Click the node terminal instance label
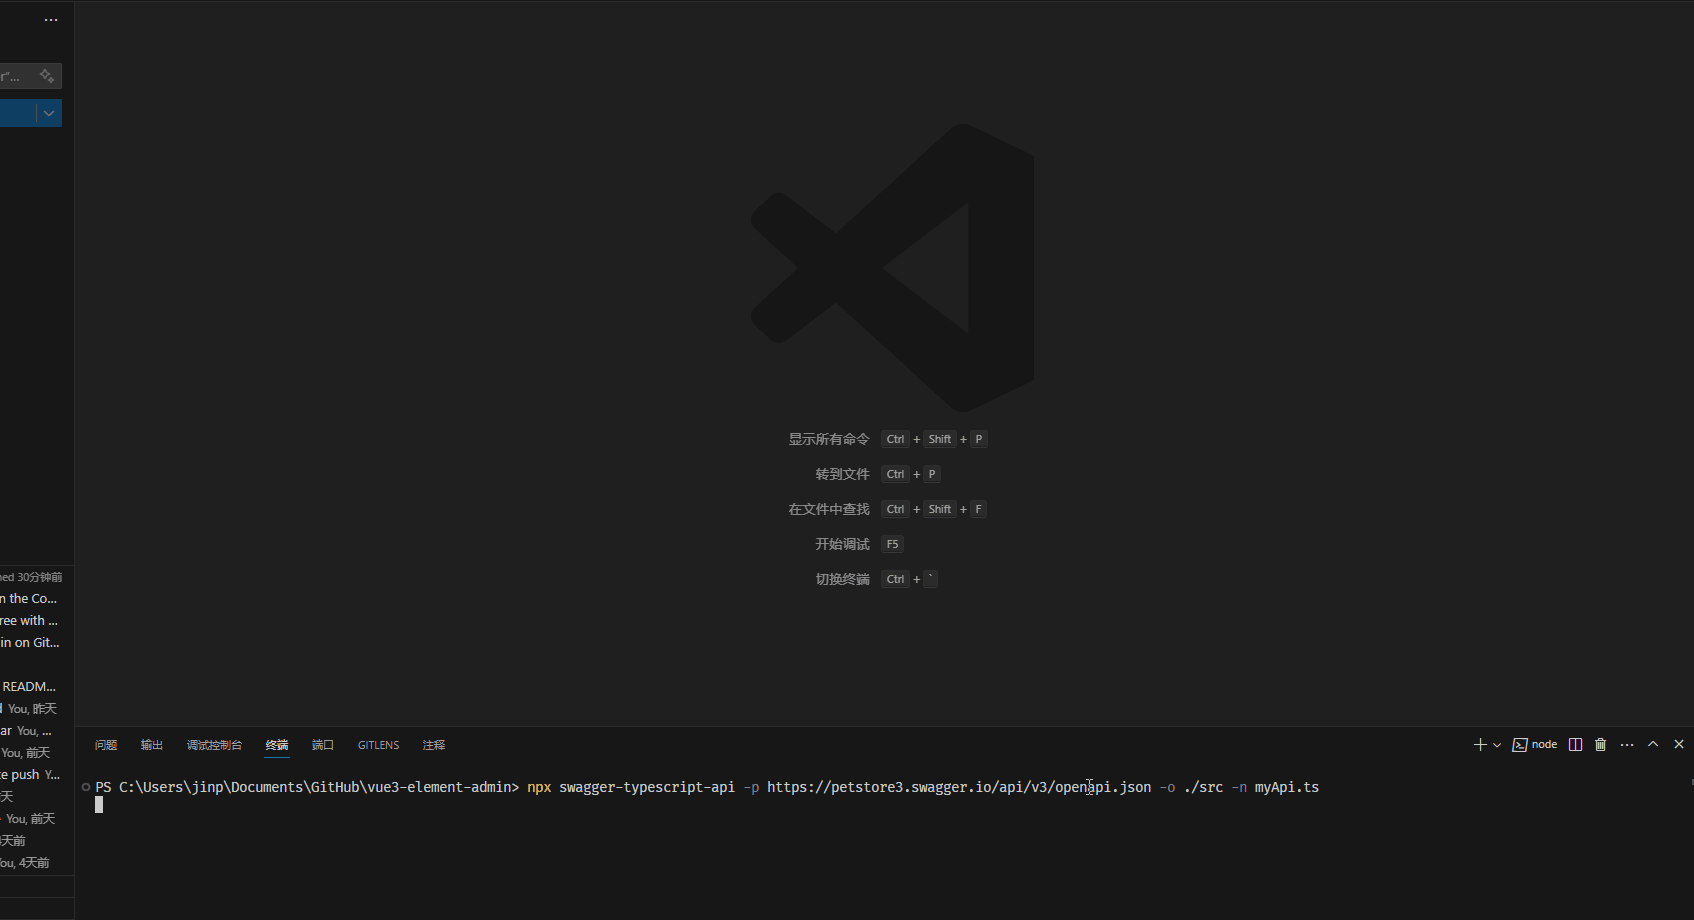Viewport: 1694px width, 920px height. click(x=1535, y=745)
